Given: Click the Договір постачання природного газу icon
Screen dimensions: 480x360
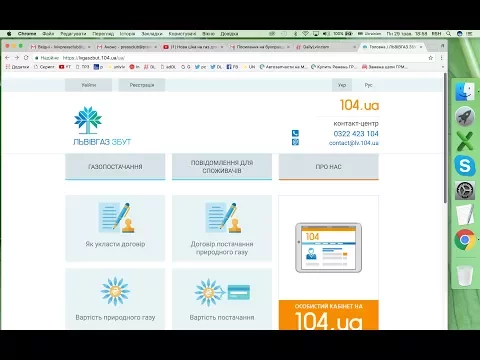Looking at the screenshot, I should (x=222, y=218).
